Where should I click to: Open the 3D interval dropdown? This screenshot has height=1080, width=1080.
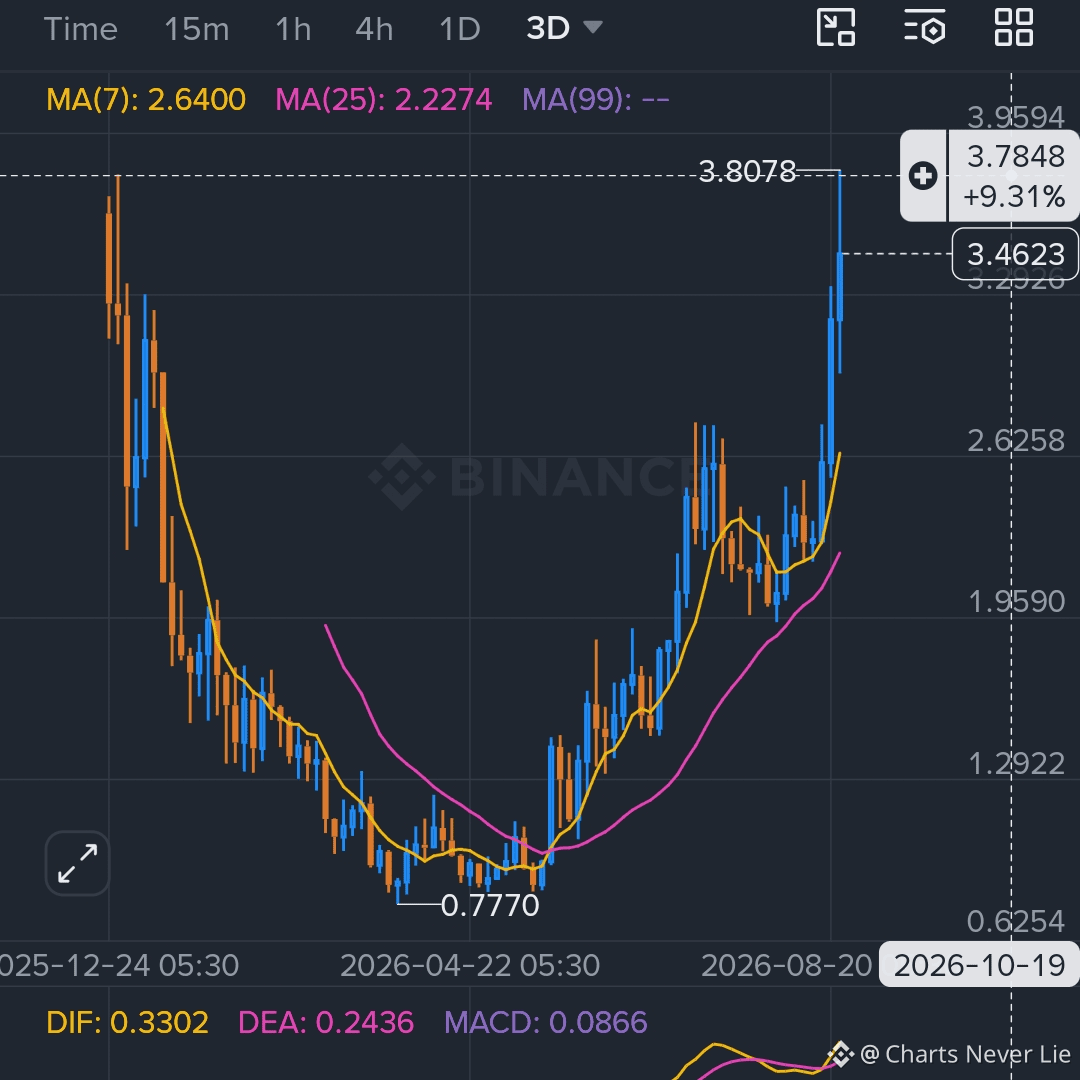[564, 28]
